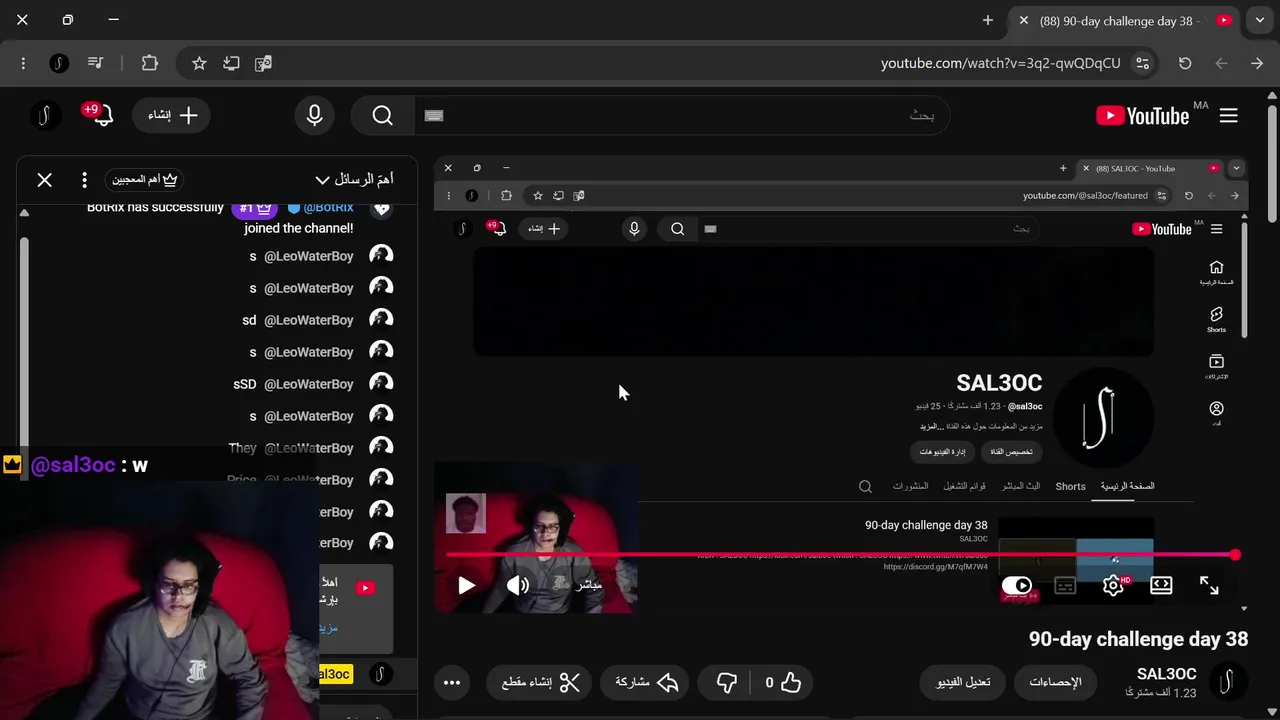Click the #1 crown badge in chat
Image resolution: width=1280 pixels, height=720 pixels.
coord(254,208)
